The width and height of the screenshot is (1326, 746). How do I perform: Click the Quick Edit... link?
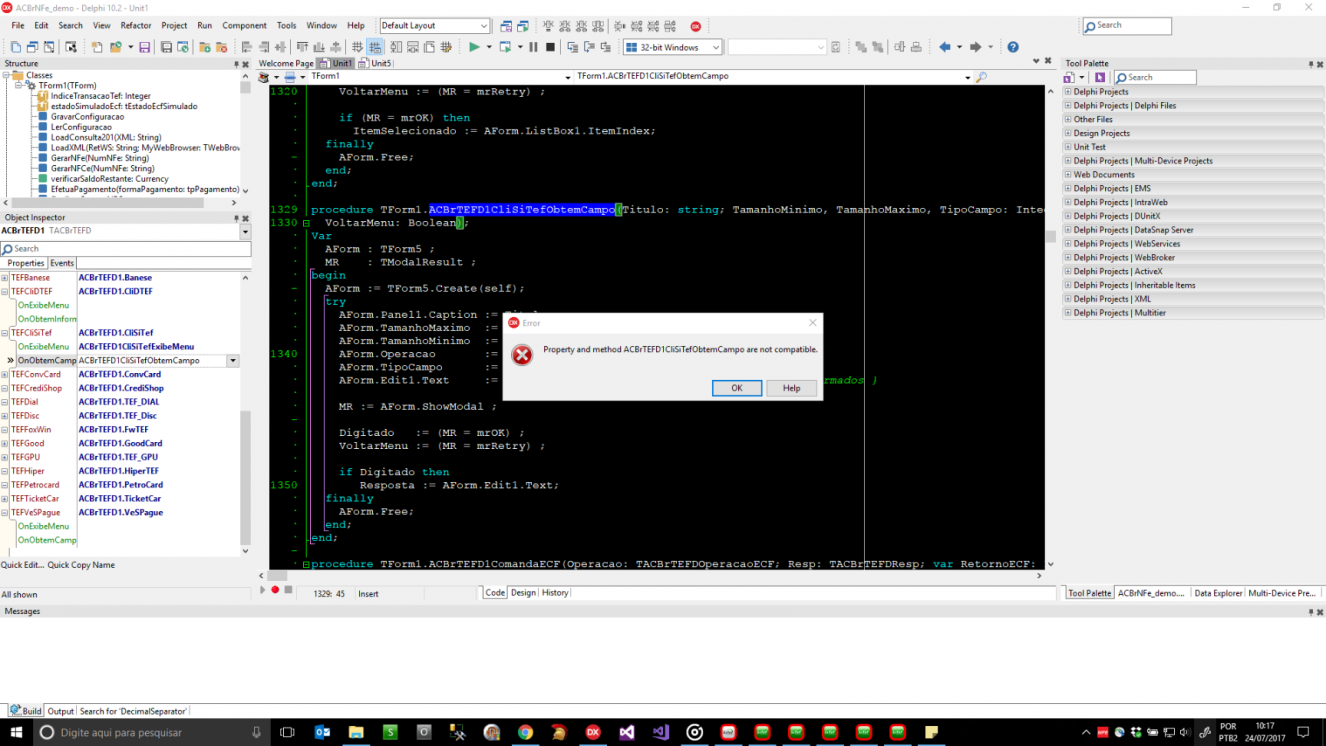click(x=22, y=565)
